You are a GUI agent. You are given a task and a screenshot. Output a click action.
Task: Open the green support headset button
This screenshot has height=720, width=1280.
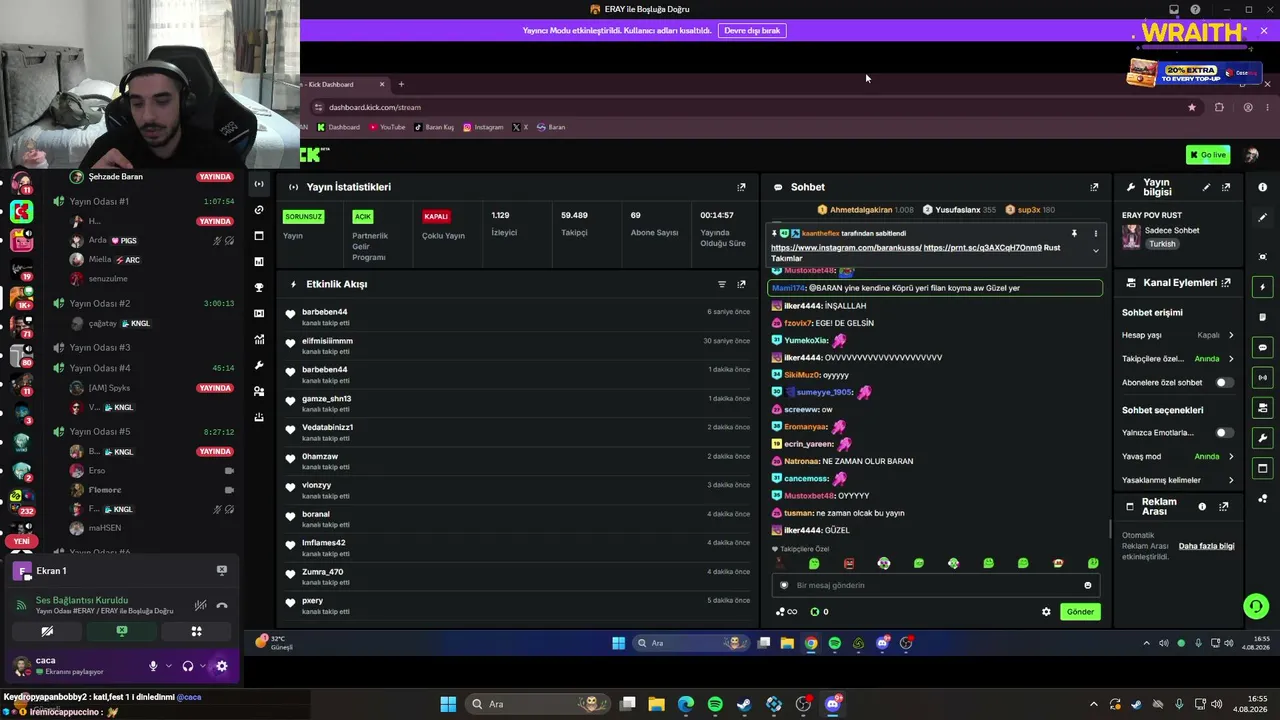tap(1255, 606)
